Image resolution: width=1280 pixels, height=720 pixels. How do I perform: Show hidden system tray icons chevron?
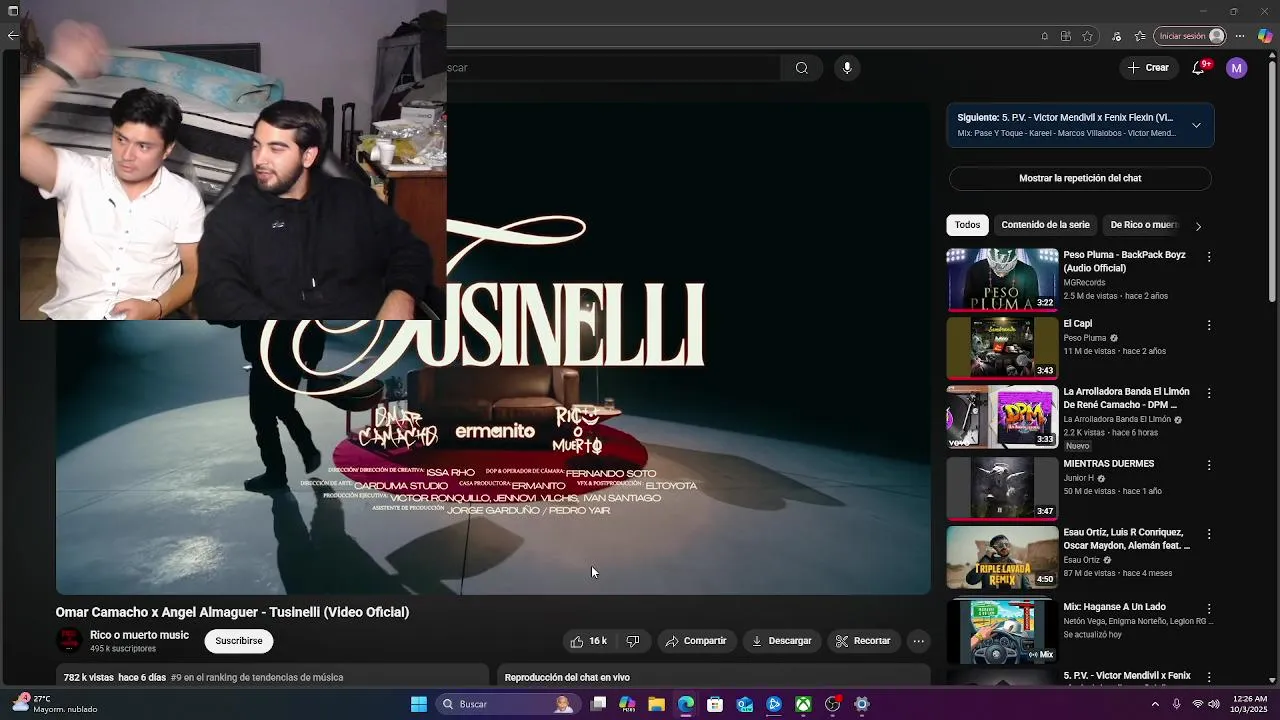tap(1155, 704)
